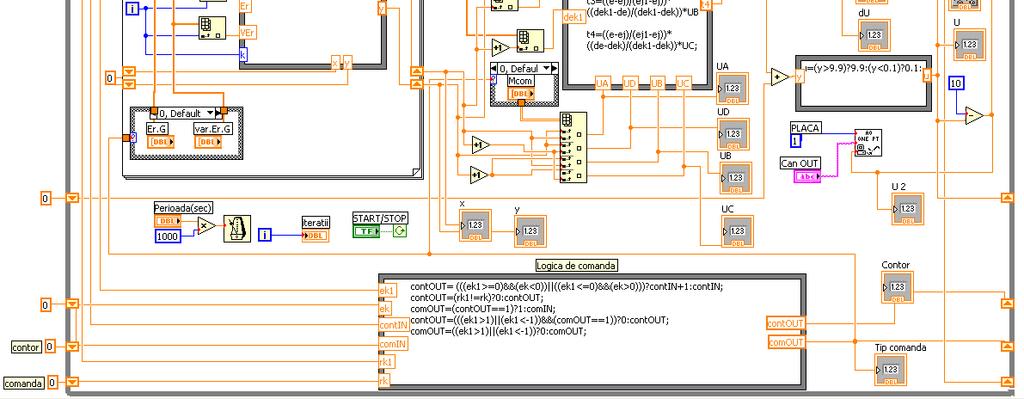The width and height of the screenshot is (1024, 399).
Task: Click the loop stop condition terminal
Action: 400,231
